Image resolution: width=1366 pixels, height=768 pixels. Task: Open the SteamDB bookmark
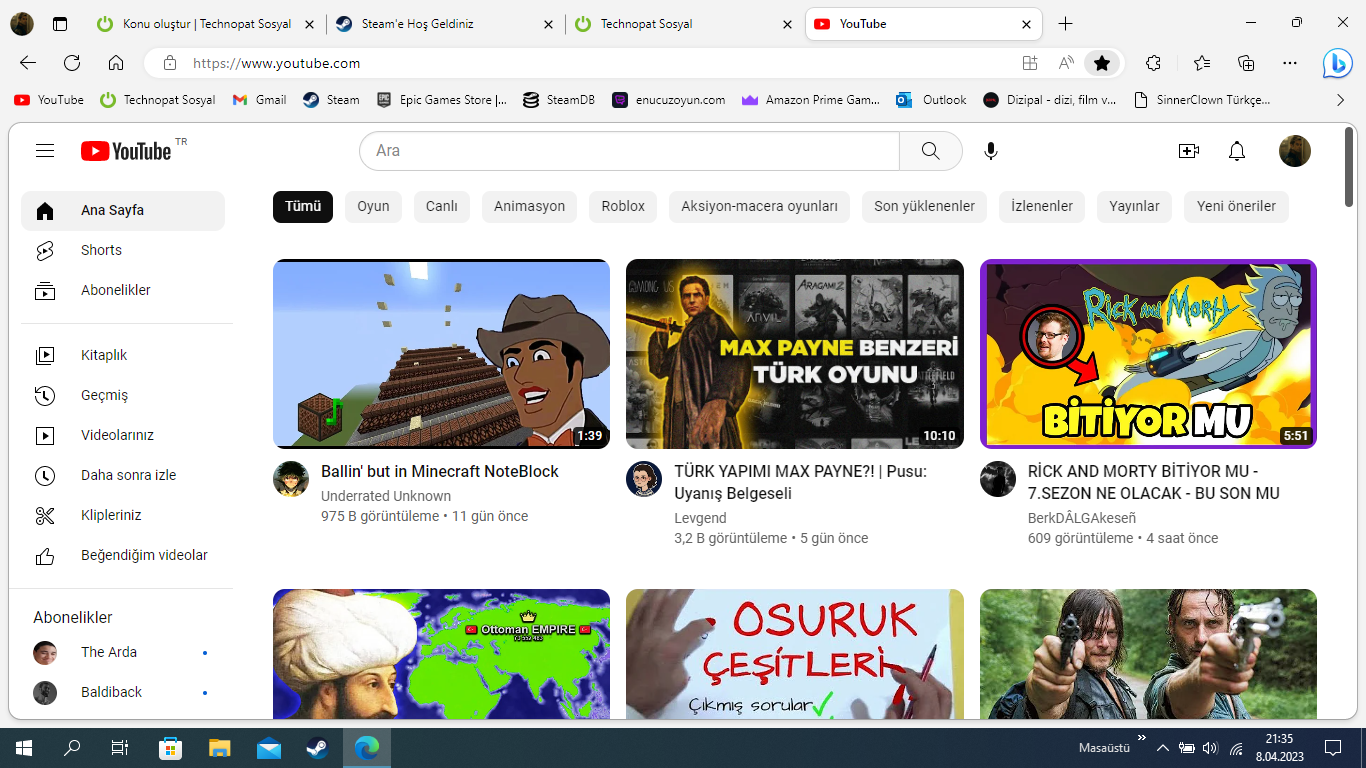coord(560,100)
